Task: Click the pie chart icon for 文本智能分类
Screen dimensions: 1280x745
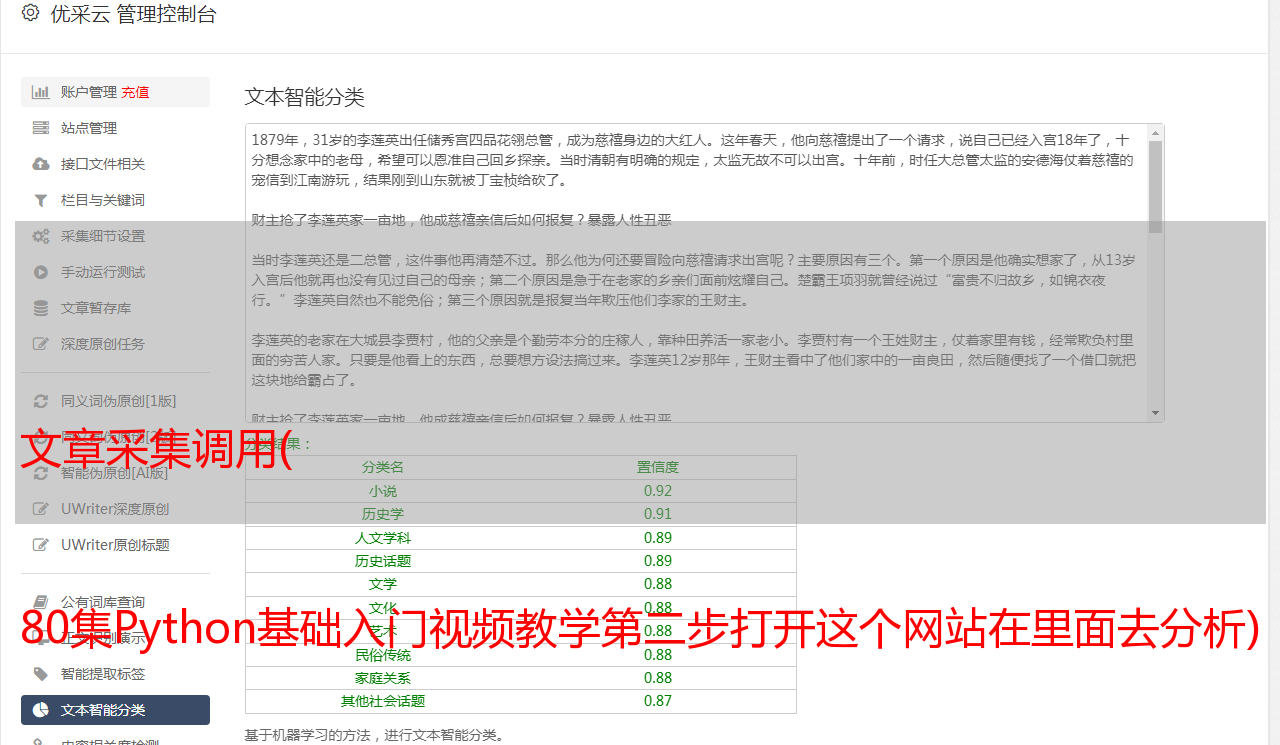Action: coord(41,710)
